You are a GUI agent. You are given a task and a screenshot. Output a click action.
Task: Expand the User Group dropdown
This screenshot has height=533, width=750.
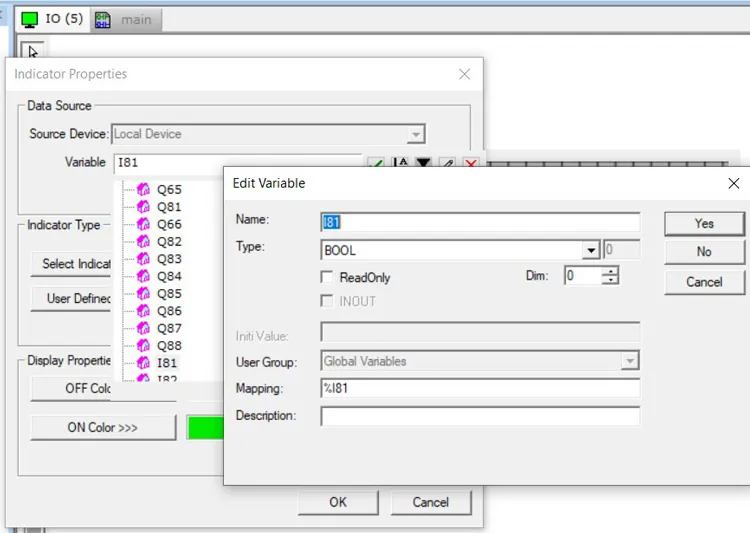629,361
